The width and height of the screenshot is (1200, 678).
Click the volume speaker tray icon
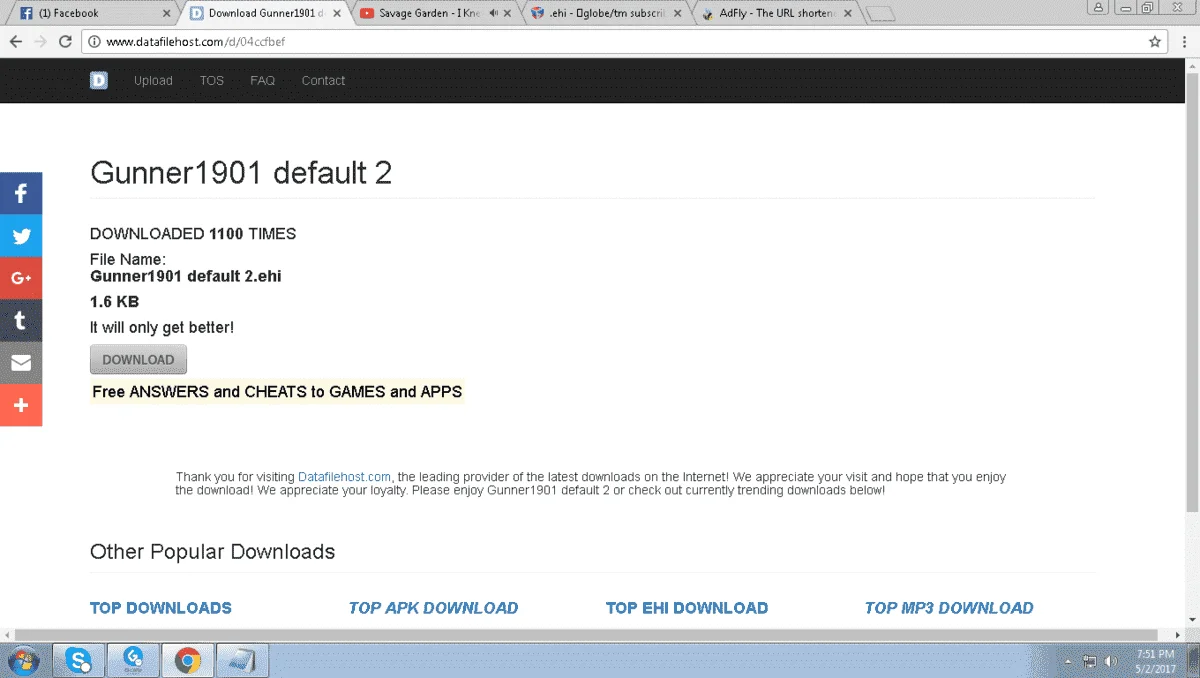[1111, 661]
